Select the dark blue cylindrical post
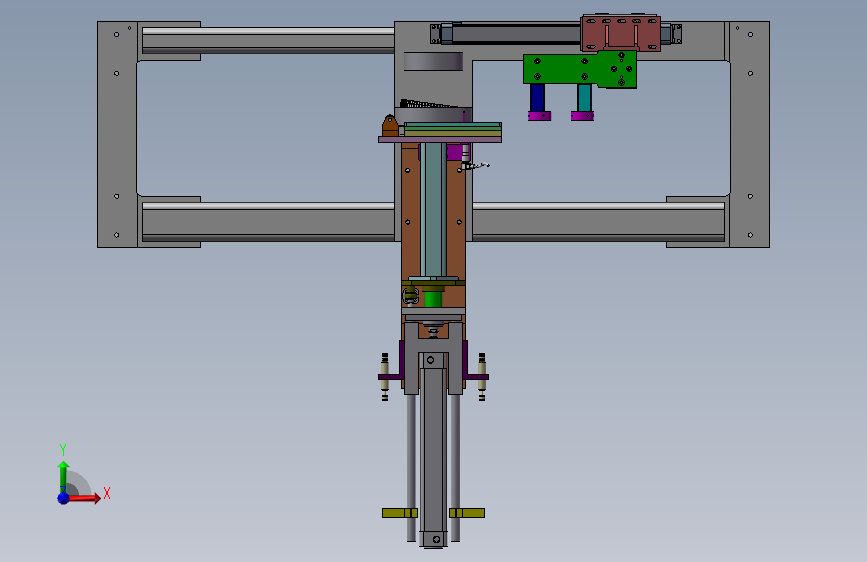Viewport: 867px width, 562px height. click(x=537, y=98)
